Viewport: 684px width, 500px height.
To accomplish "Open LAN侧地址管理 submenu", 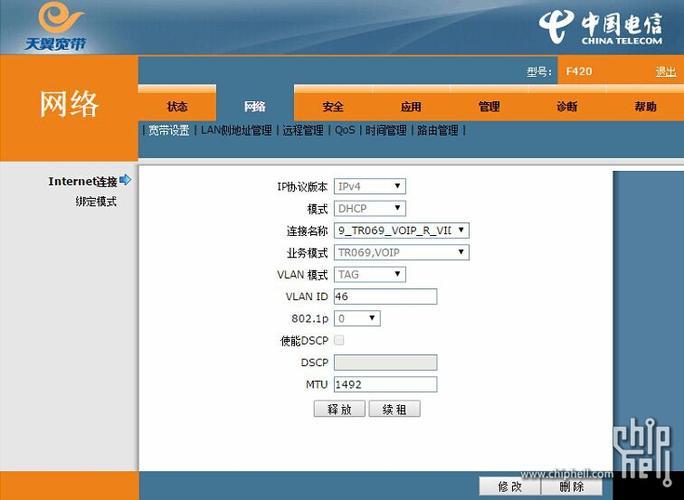I will click(x=236, y=130).
